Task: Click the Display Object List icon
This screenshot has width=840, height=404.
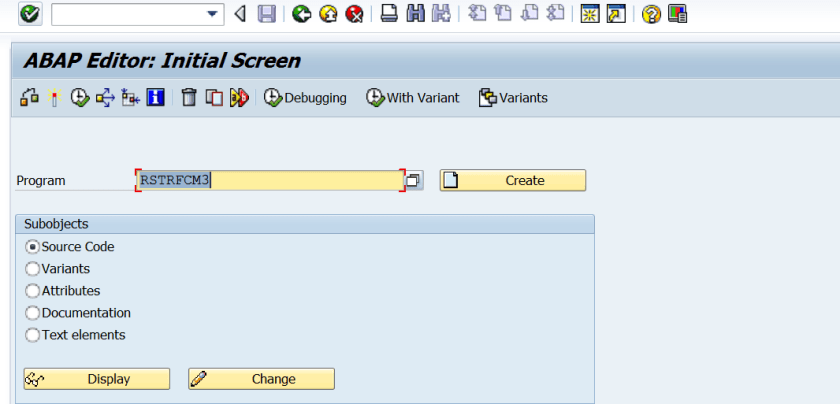Action: [x=130, y=98]
